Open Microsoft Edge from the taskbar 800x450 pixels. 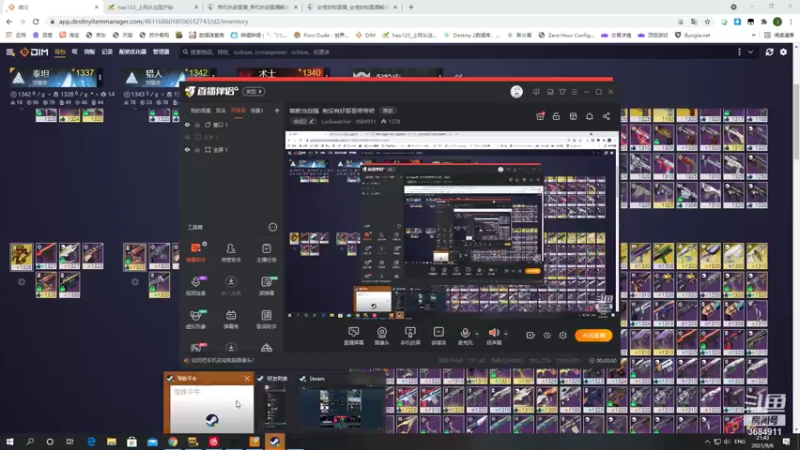pos(91,441)
